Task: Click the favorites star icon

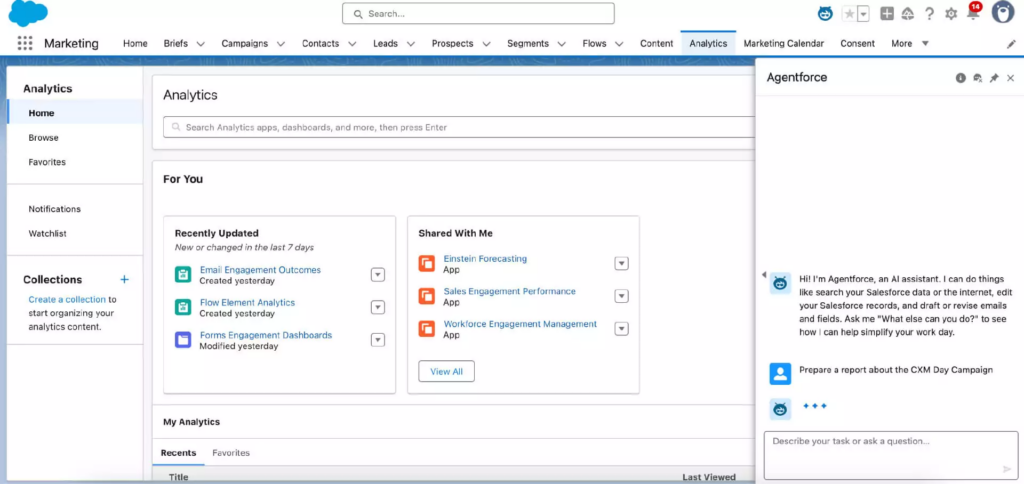Action: point(849,14)
